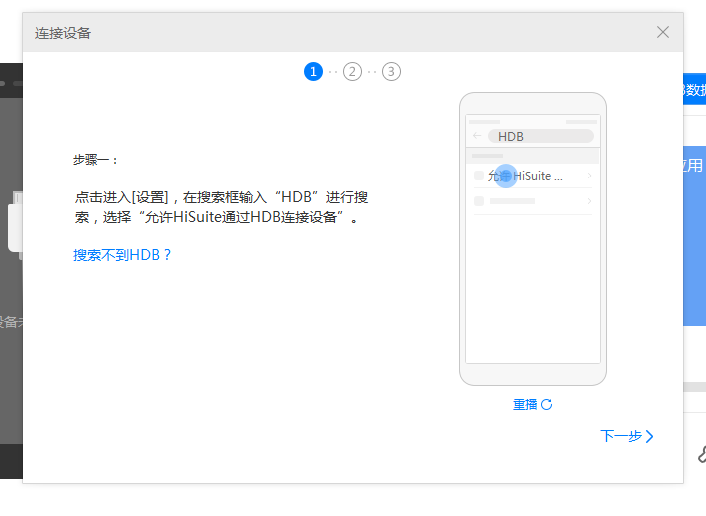
Task: Click the 步骤一 heading text
Action: point(95,160)
